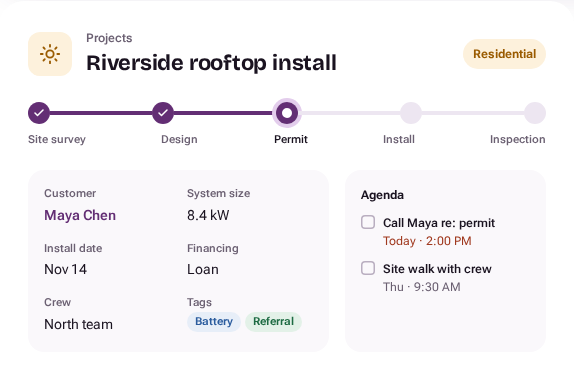
Task: Click the Thu · 9:30 AM time
Action: point(422,287)
